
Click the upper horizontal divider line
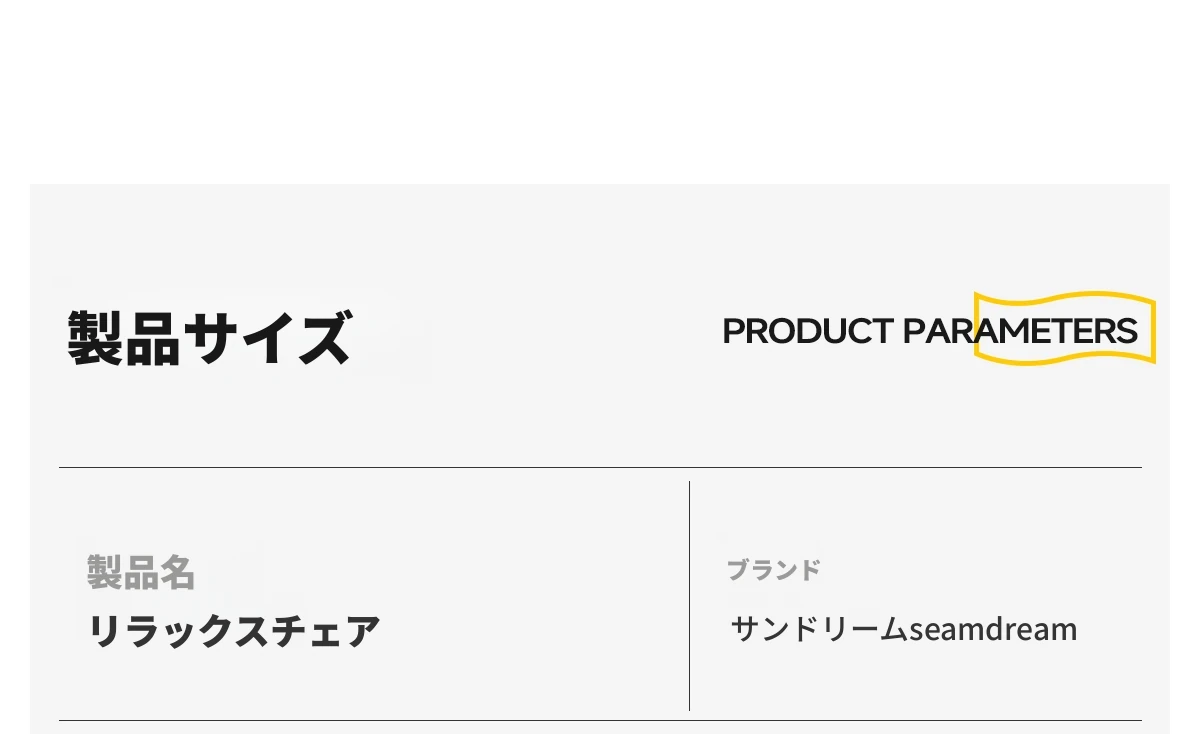[600, 467]
